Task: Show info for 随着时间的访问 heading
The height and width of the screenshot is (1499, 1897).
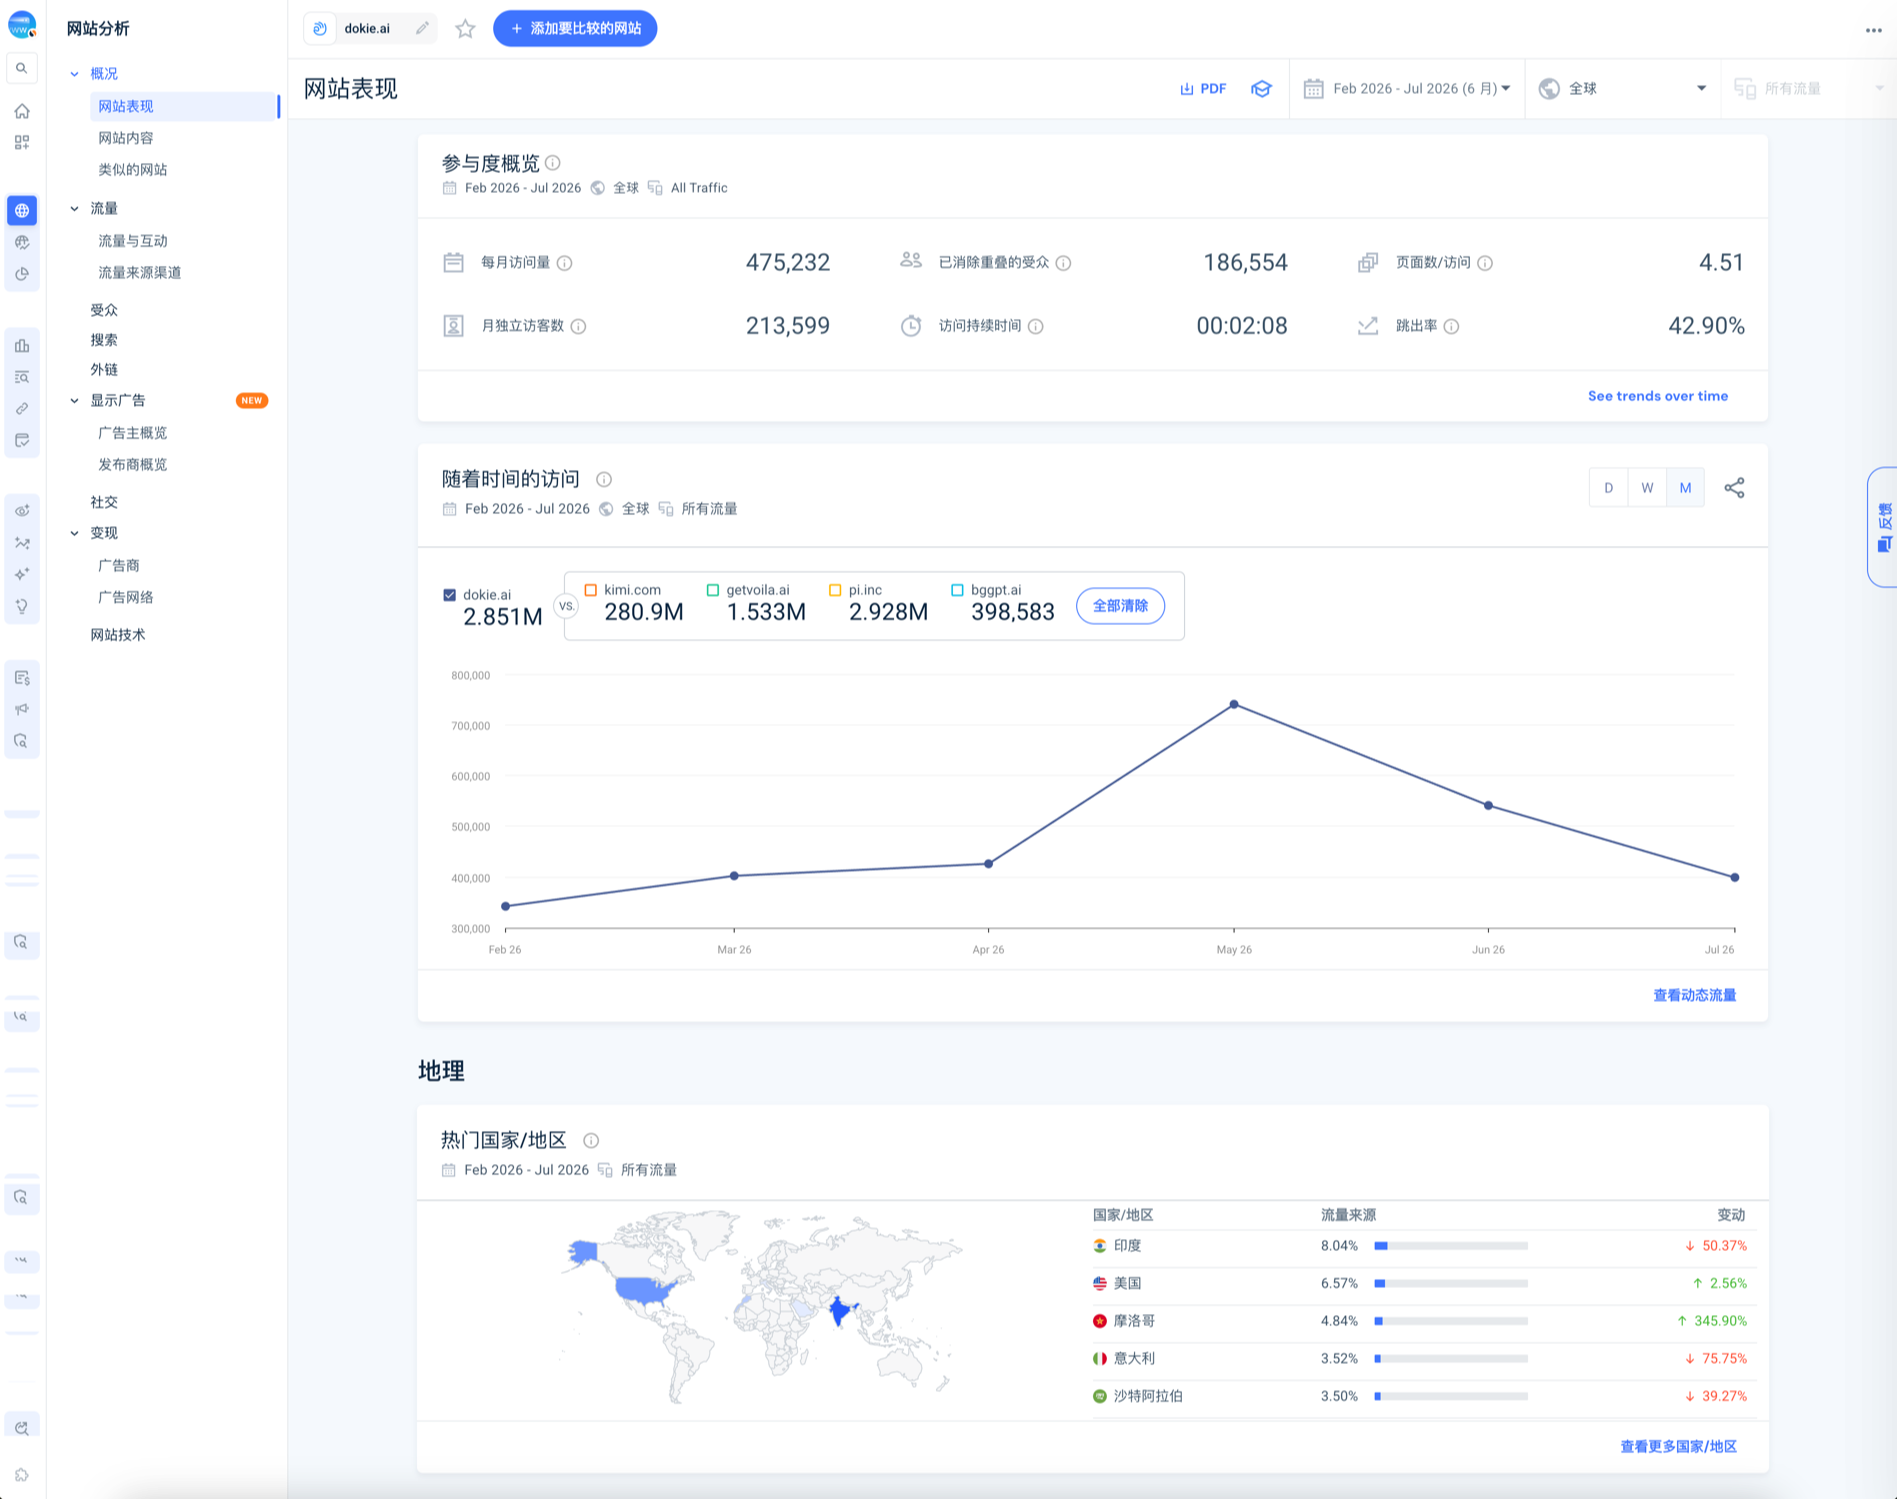Action: tap(604, 479)
